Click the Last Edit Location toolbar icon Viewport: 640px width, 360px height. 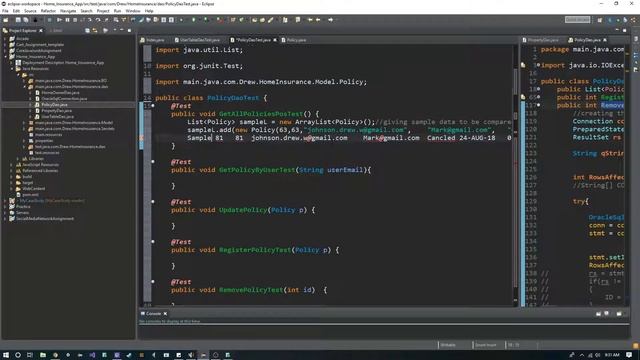tap(310, 20)
